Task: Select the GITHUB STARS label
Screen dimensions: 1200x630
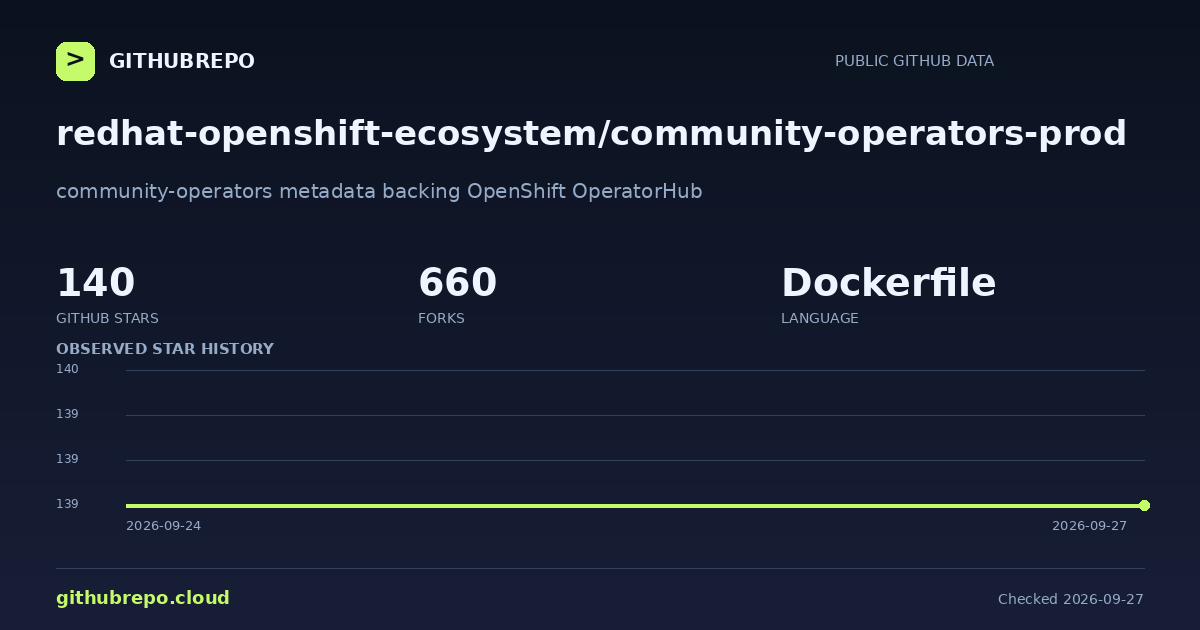Action: pyautogui.click(x=107, y=319)
